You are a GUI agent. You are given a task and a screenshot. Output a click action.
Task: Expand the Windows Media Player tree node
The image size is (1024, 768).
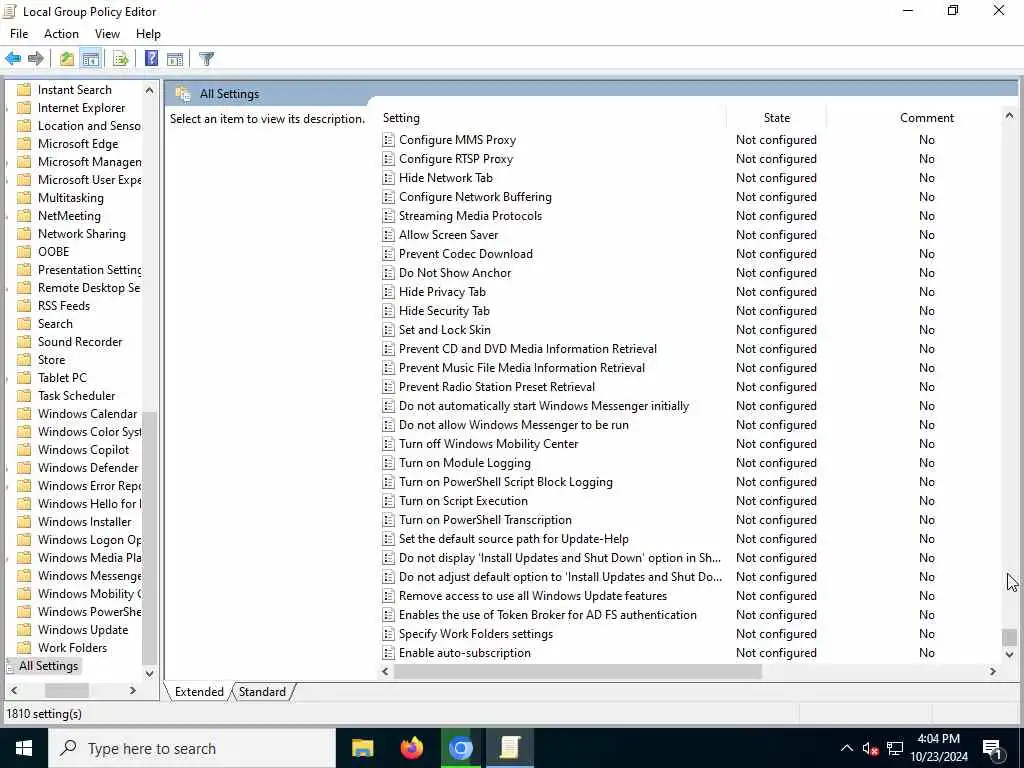coord(8,558)
